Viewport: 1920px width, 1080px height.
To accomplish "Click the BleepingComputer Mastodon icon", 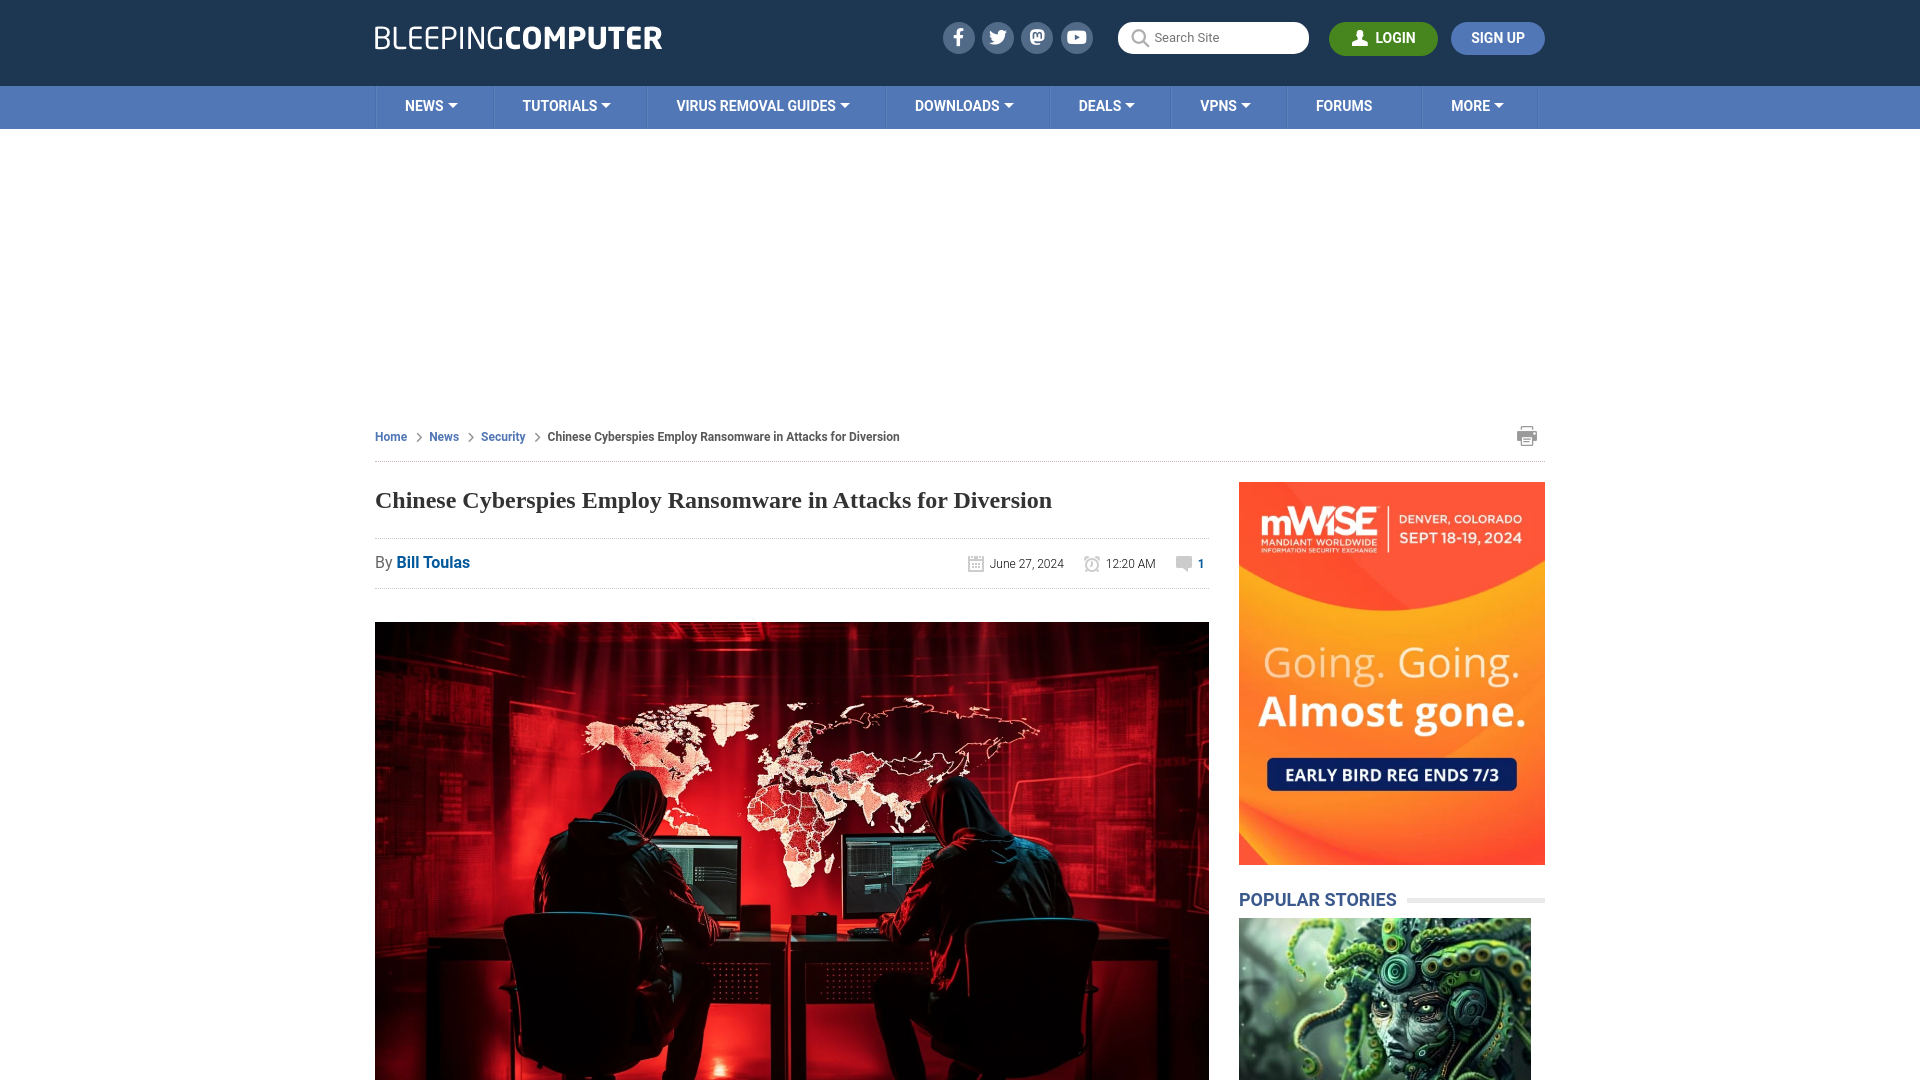I will point(1036,37).
